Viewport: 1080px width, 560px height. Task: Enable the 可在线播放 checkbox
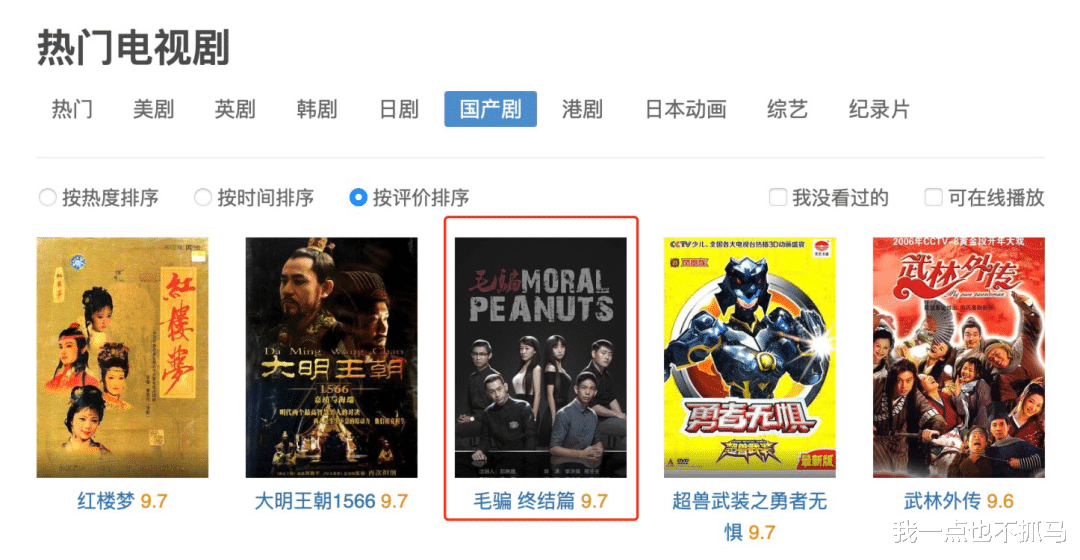(x=933, y=197)
